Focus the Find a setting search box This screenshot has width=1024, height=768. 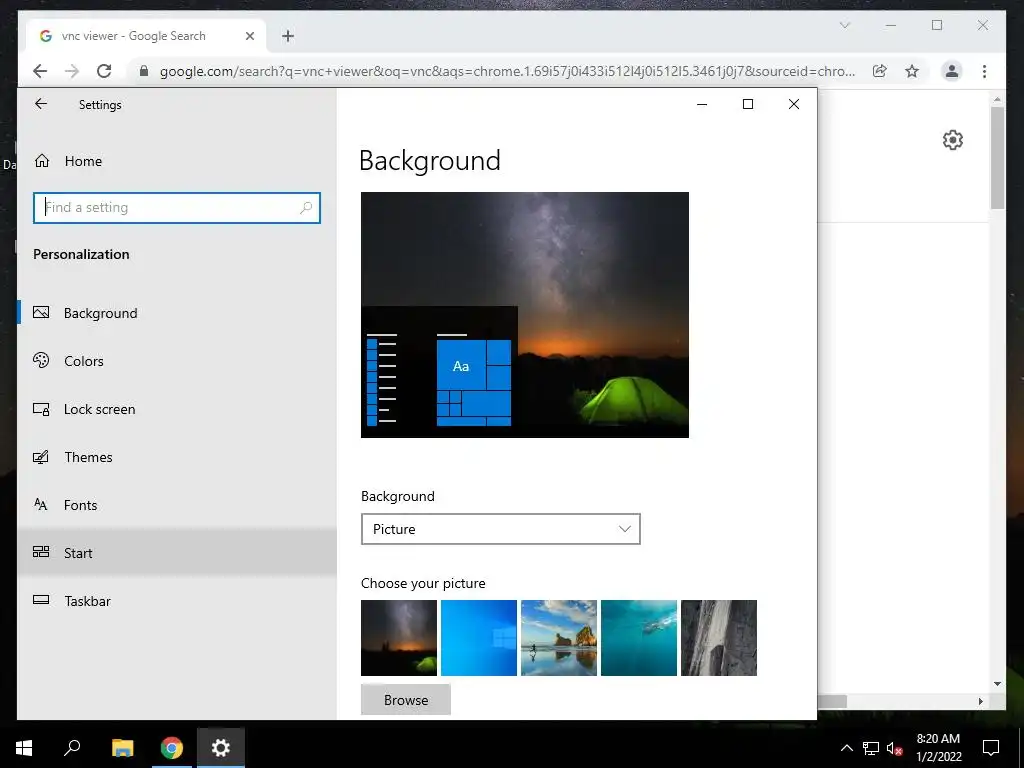[176, 208]
